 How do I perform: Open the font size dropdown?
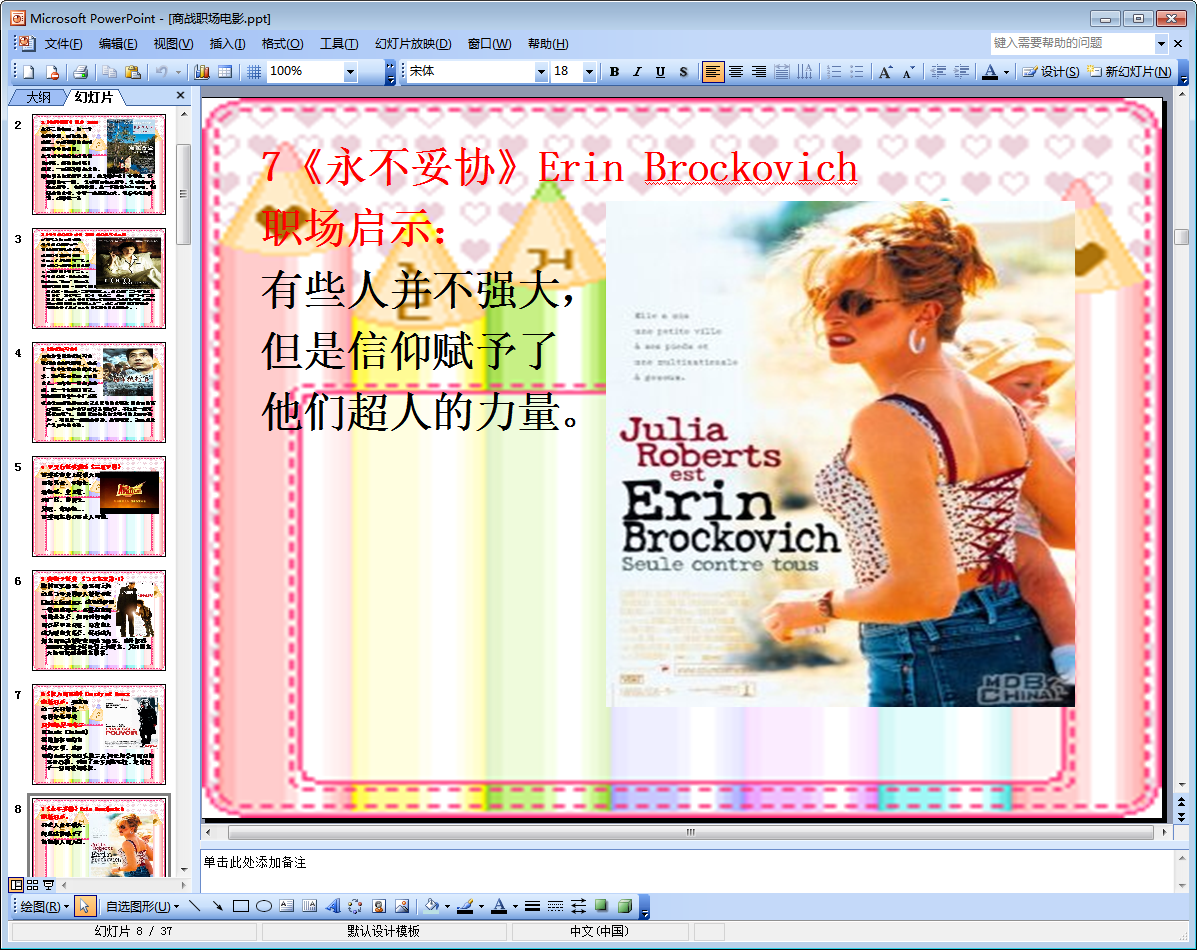pos(589,72)
